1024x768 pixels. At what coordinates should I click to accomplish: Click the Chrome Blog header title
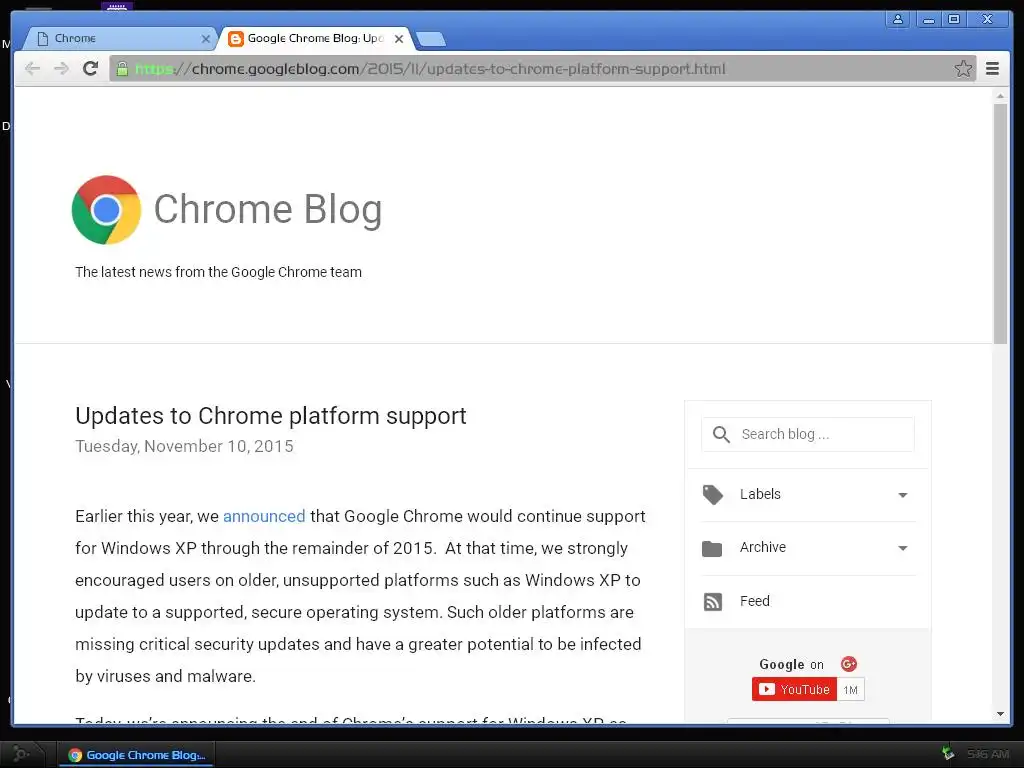[x=268, y=210]
